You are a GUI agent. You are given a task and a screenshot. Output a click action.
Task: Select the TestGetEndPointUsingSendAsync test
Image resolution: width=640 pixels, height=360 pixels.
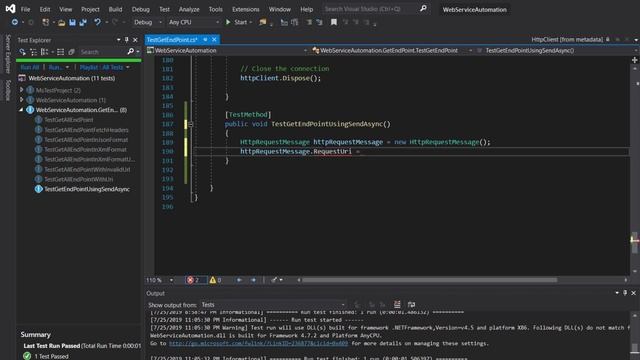pos(87,189)
